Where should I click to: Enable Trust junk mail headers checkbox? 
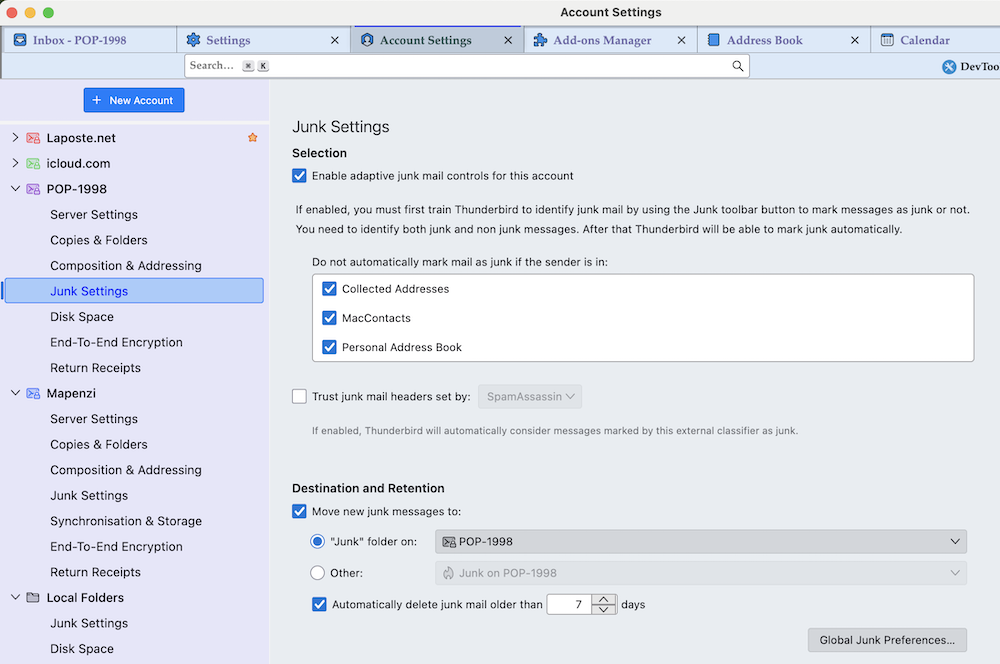(299, 396)
